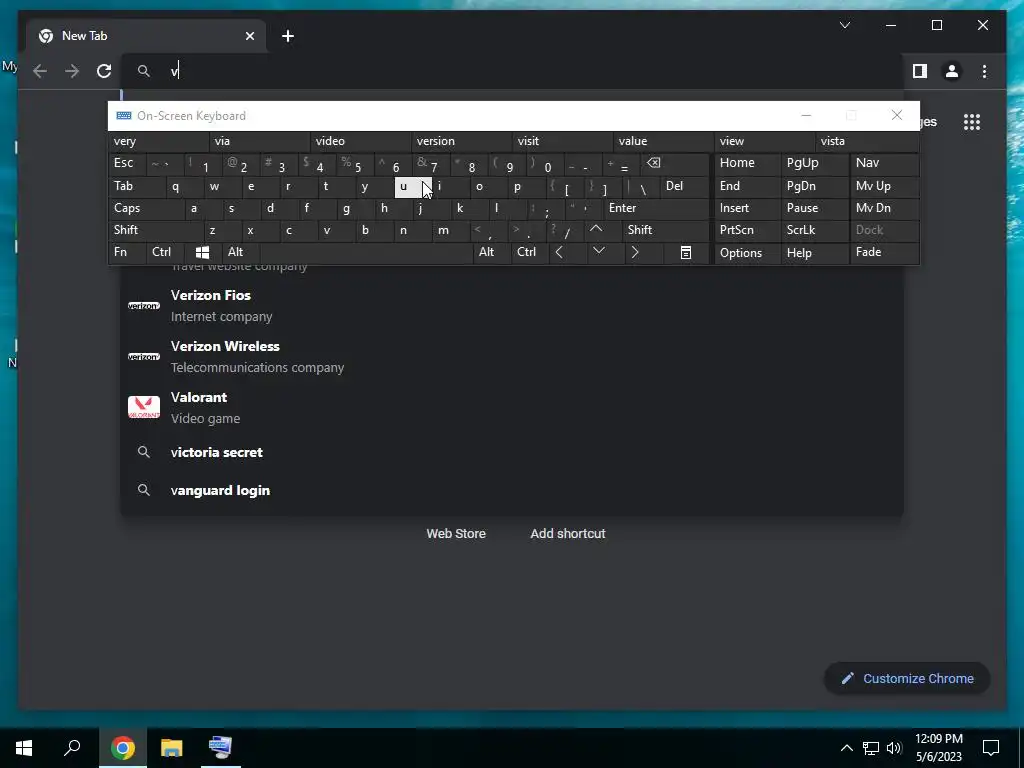The image size is (1024, 768).
Task: Toggle the left Shift key
Action: click(156, 230)
